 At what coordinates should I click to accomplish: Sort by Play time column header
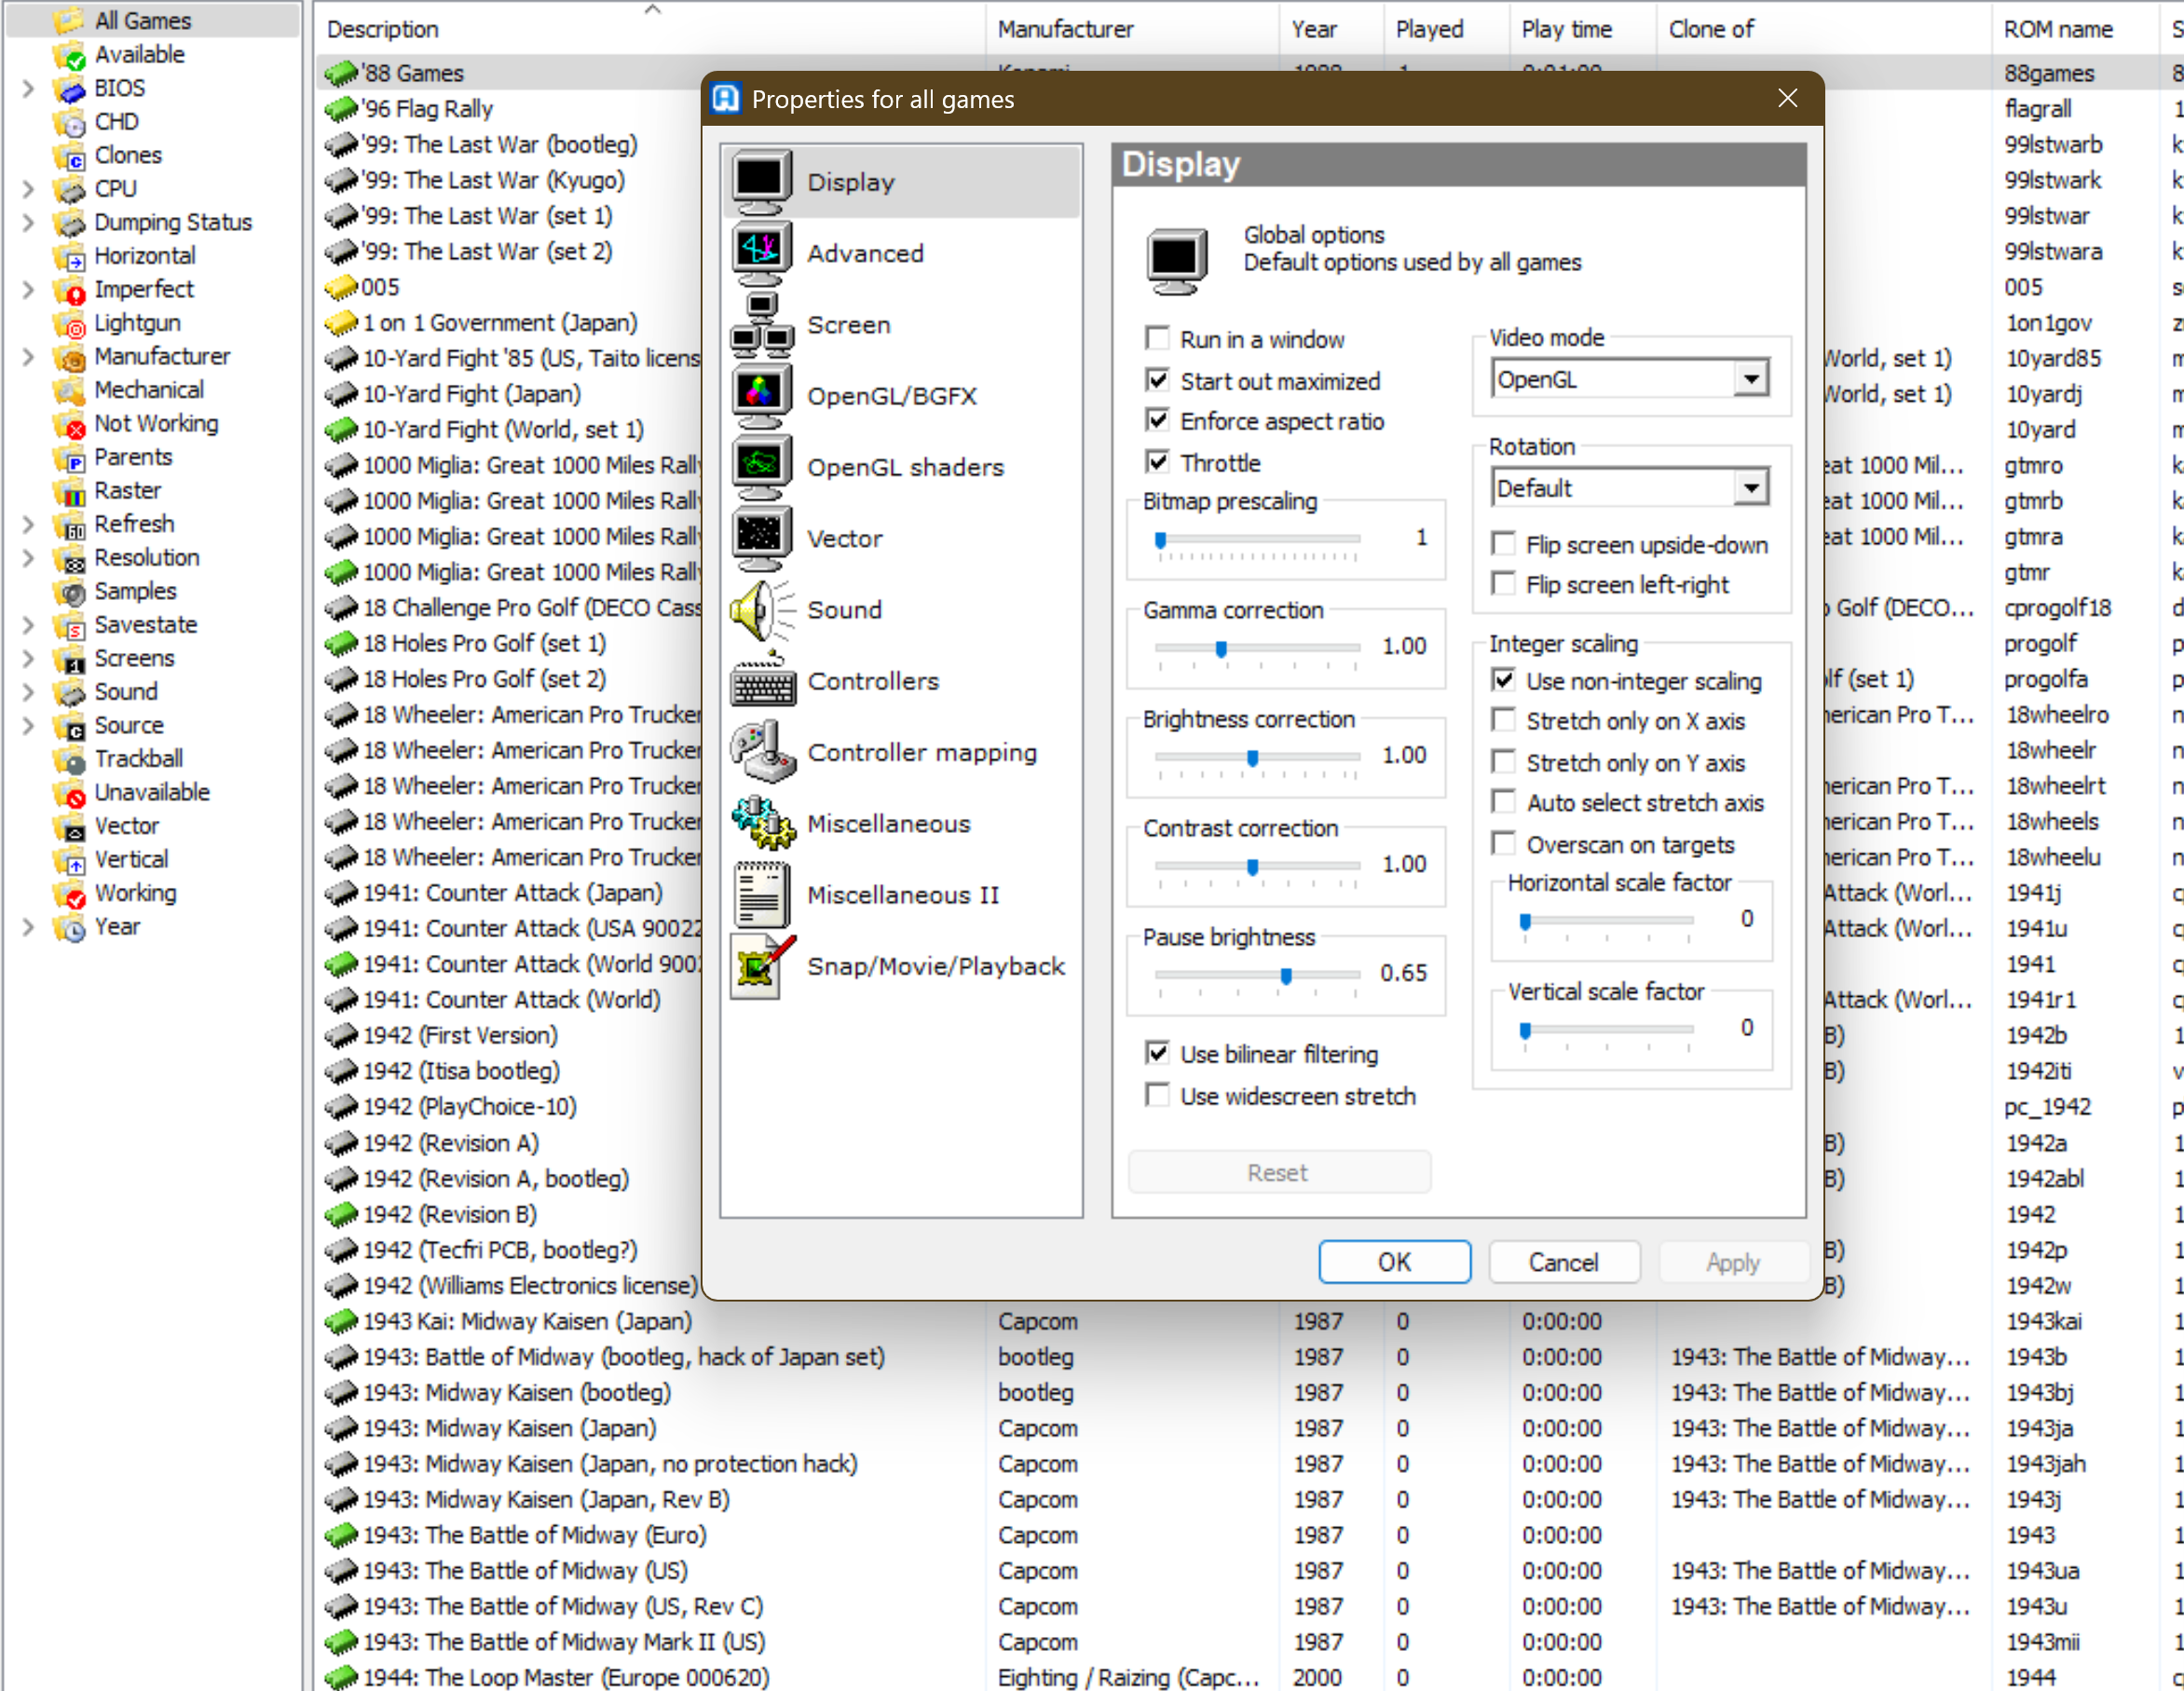(1582, 29)
